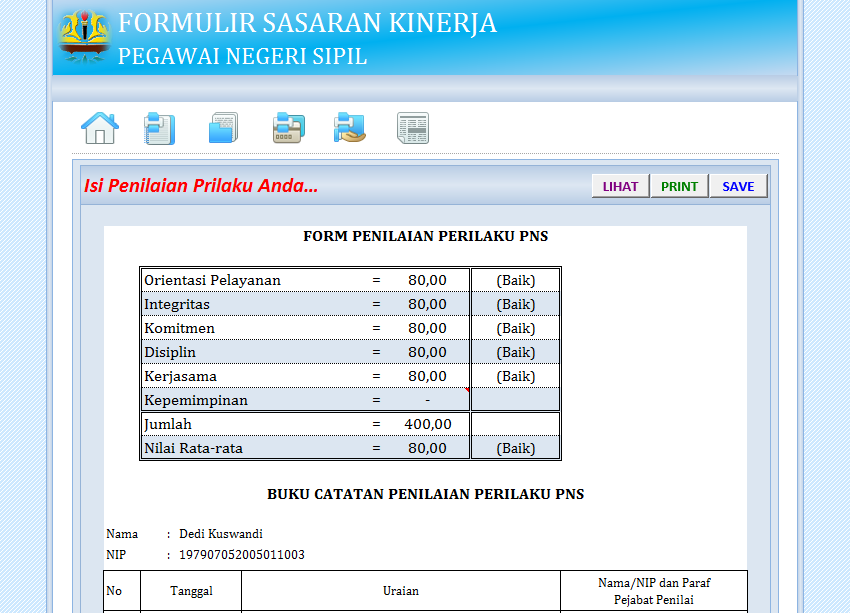Click the Integritas (Baik) rating cell

click(x=515, y=304)
